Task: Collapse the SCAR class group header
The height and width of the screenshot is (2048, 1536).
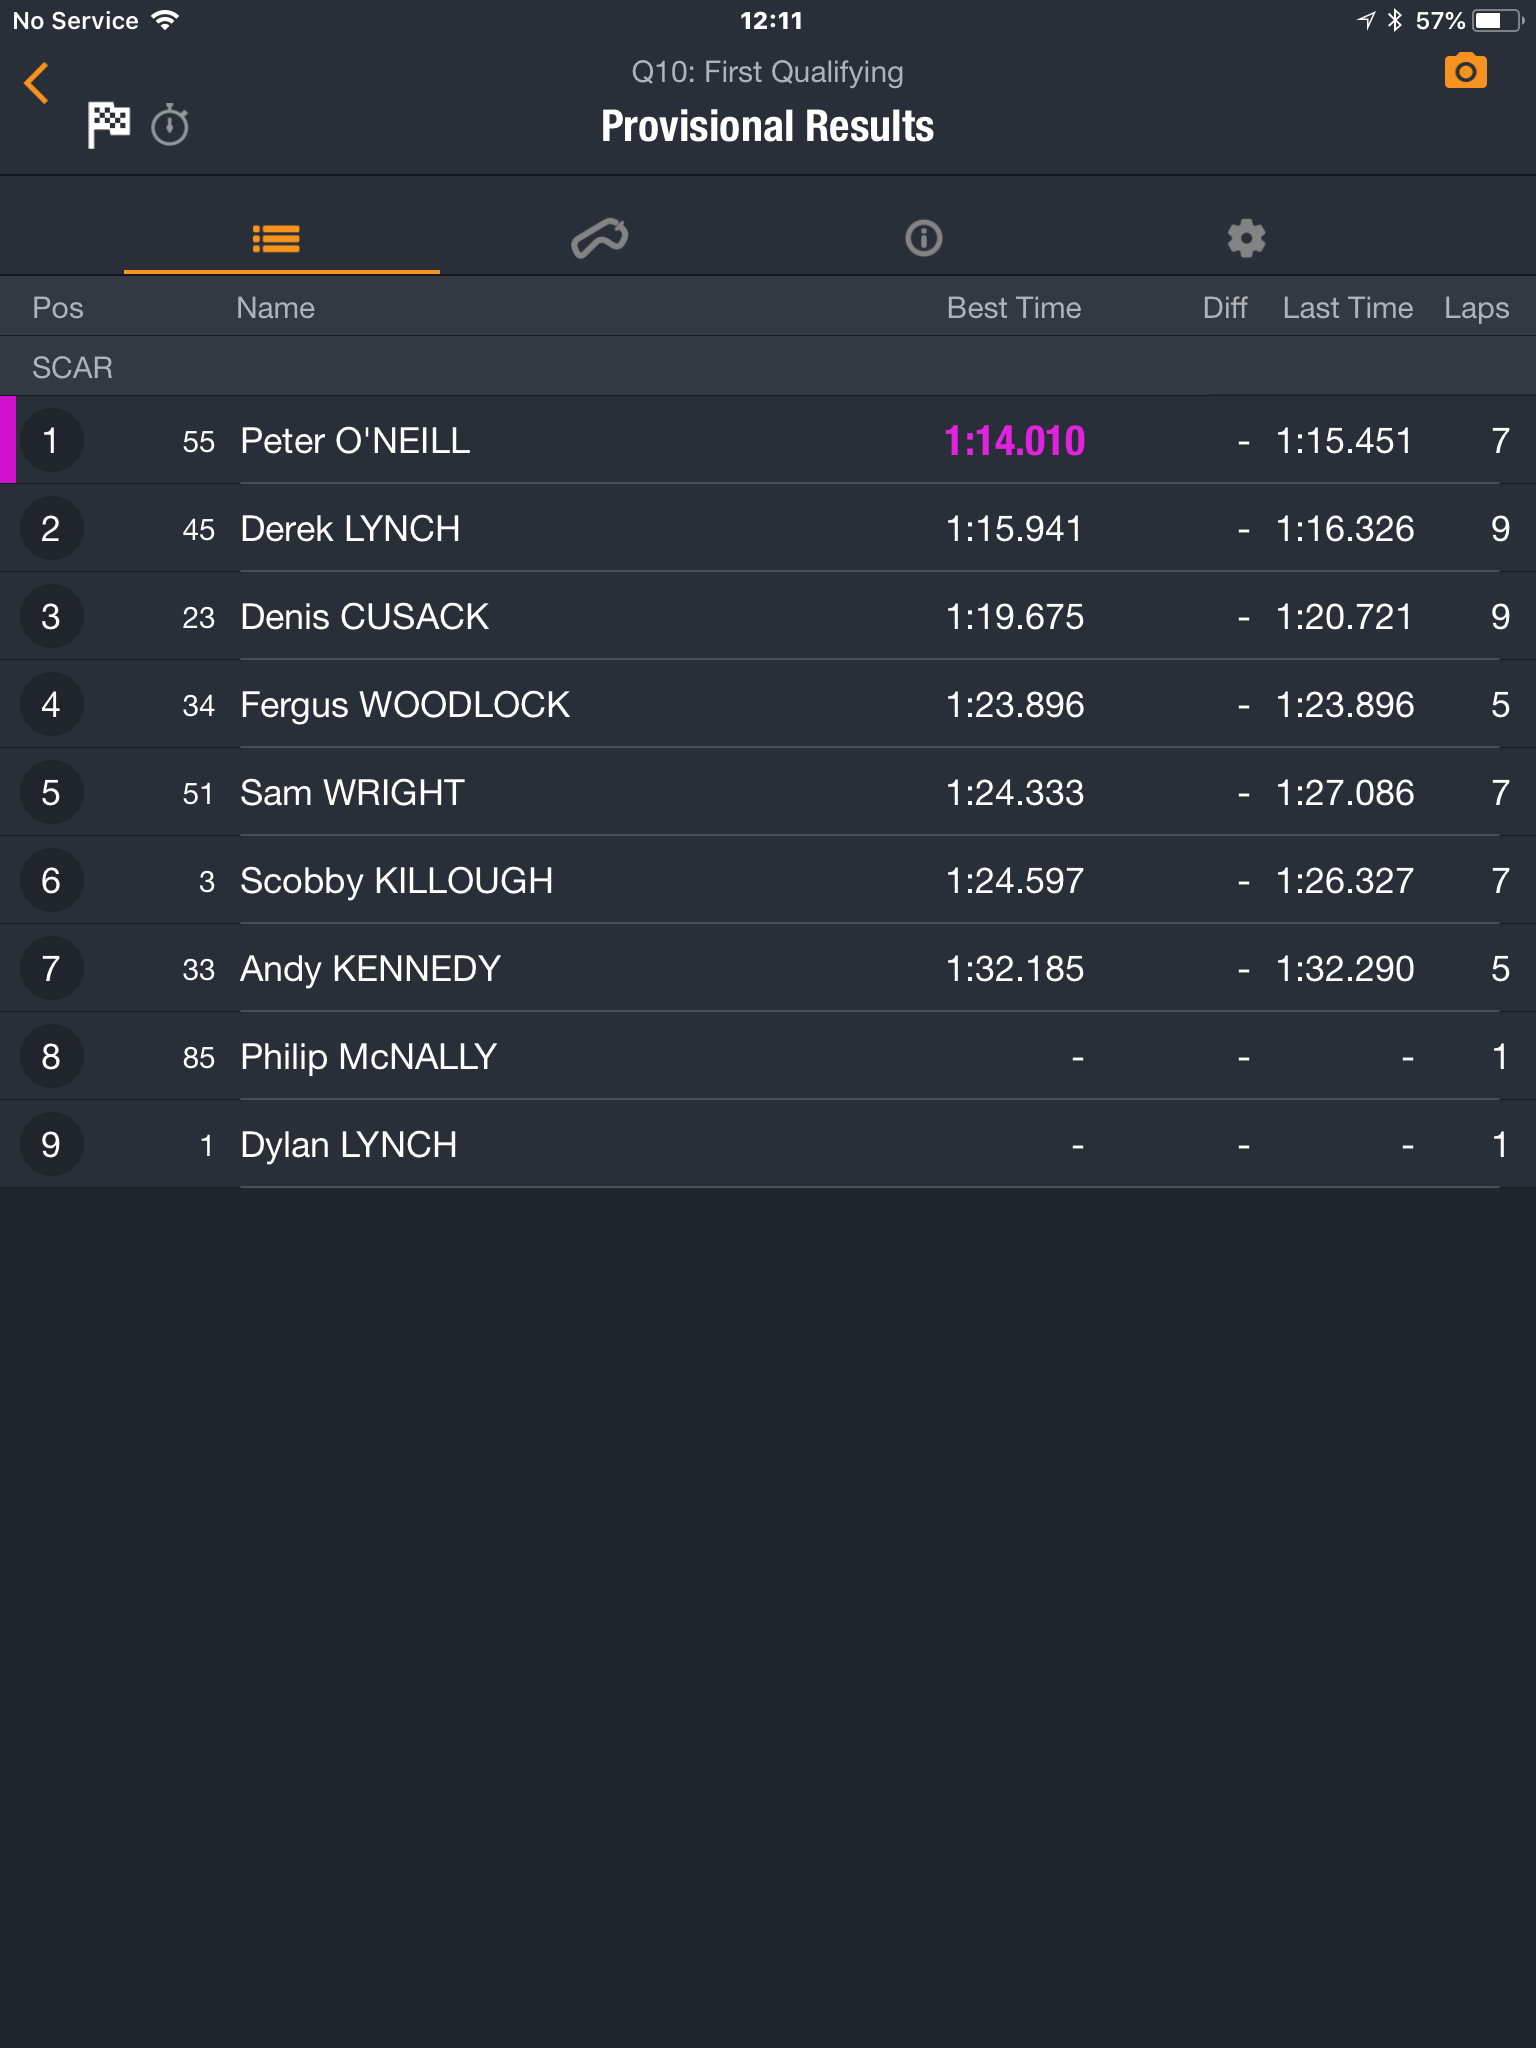Action: 768,367
